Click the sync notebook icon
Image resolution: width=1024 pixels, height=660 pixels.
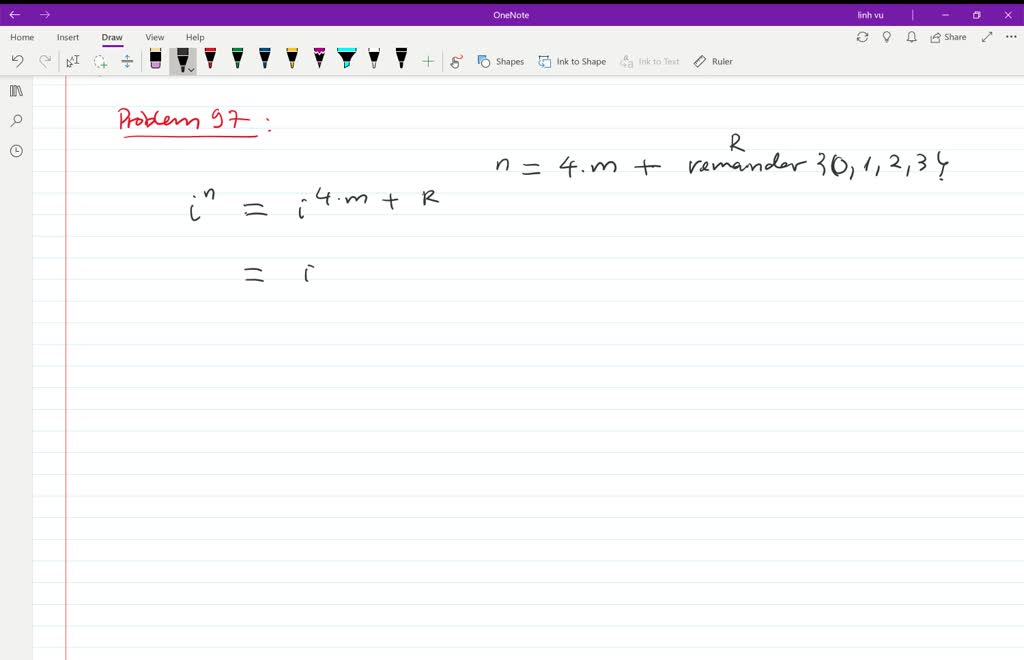(x=862, y=36)
